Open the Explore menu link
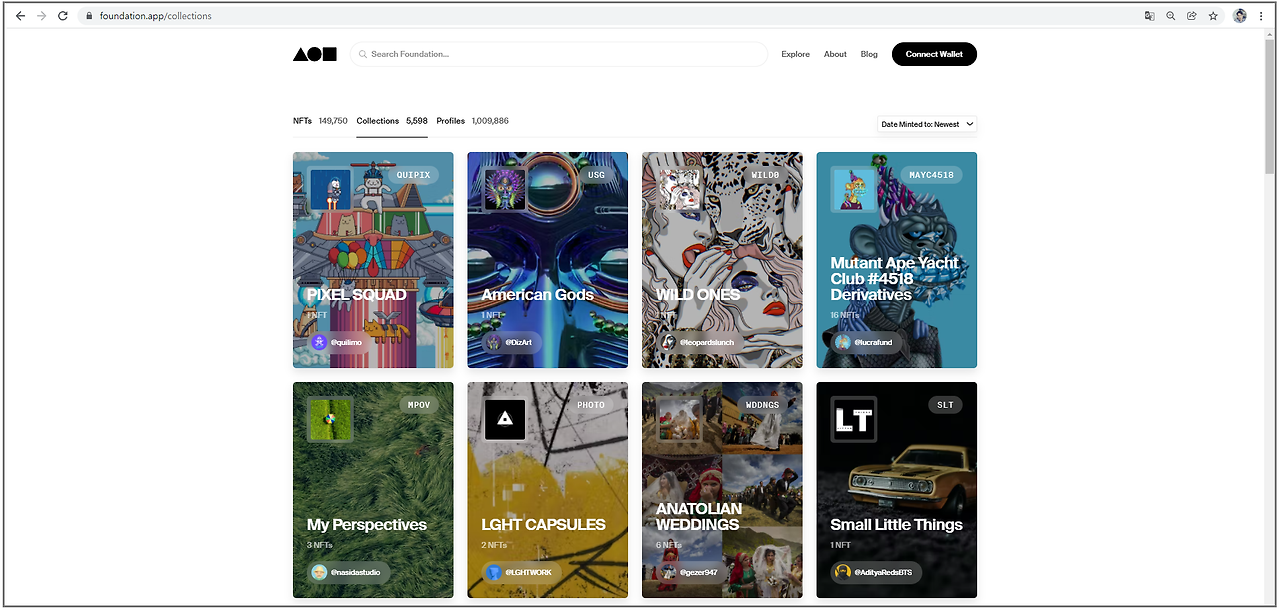Screen dimensions: 1280x612 point(795,54)
